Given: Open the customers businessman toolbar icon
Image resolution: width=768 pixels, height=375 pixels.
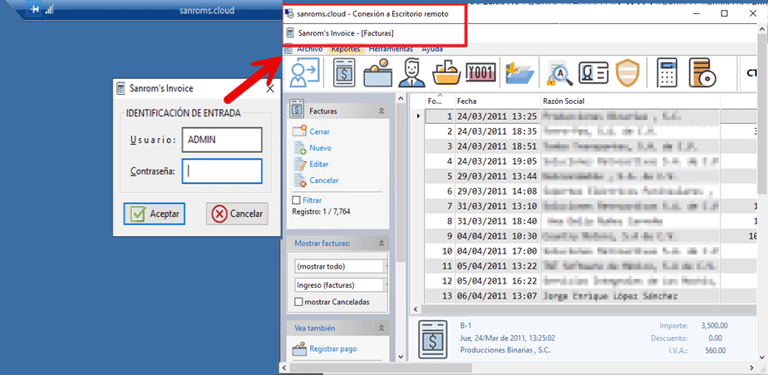Looking at the screenshot, I should pos(411,73).
